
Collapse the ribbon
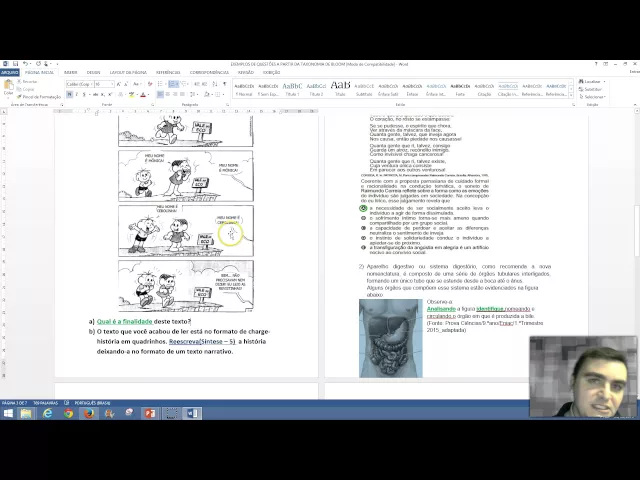[635, 105]
